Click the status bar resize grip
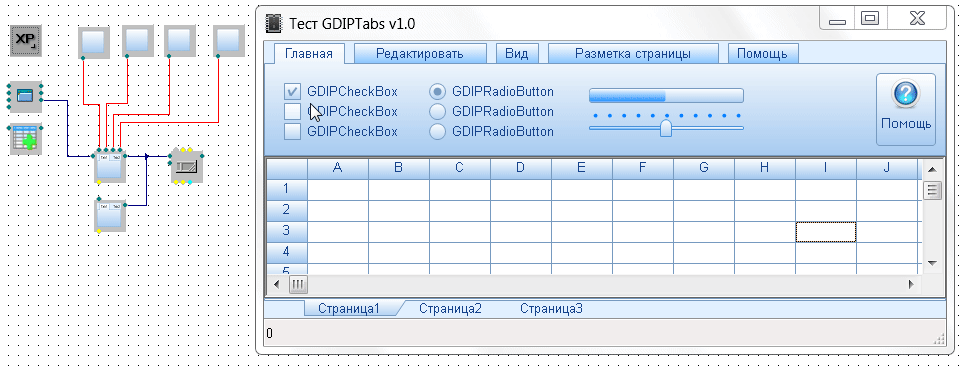Viewport: 963px width, 366px height. tap(940, 340)
